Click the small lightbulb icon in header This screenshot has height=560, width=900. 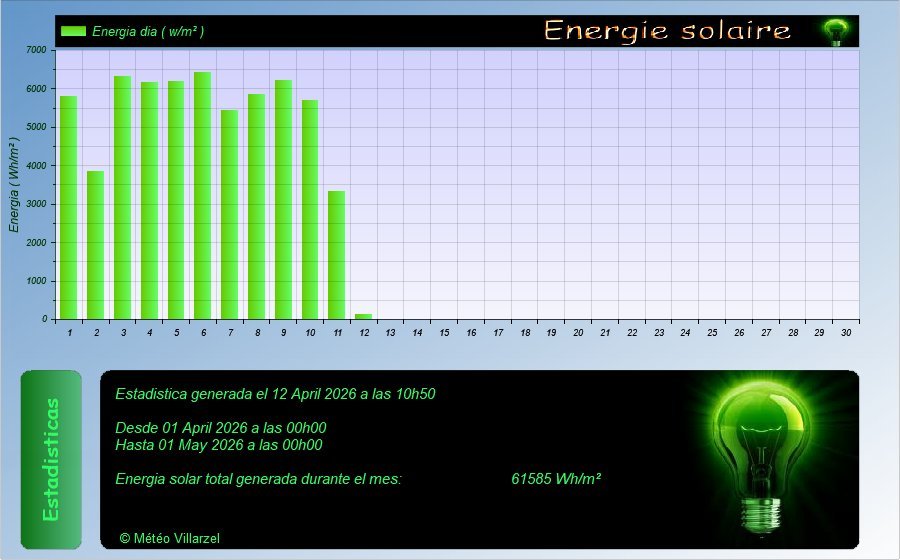[x=834, y=31]
